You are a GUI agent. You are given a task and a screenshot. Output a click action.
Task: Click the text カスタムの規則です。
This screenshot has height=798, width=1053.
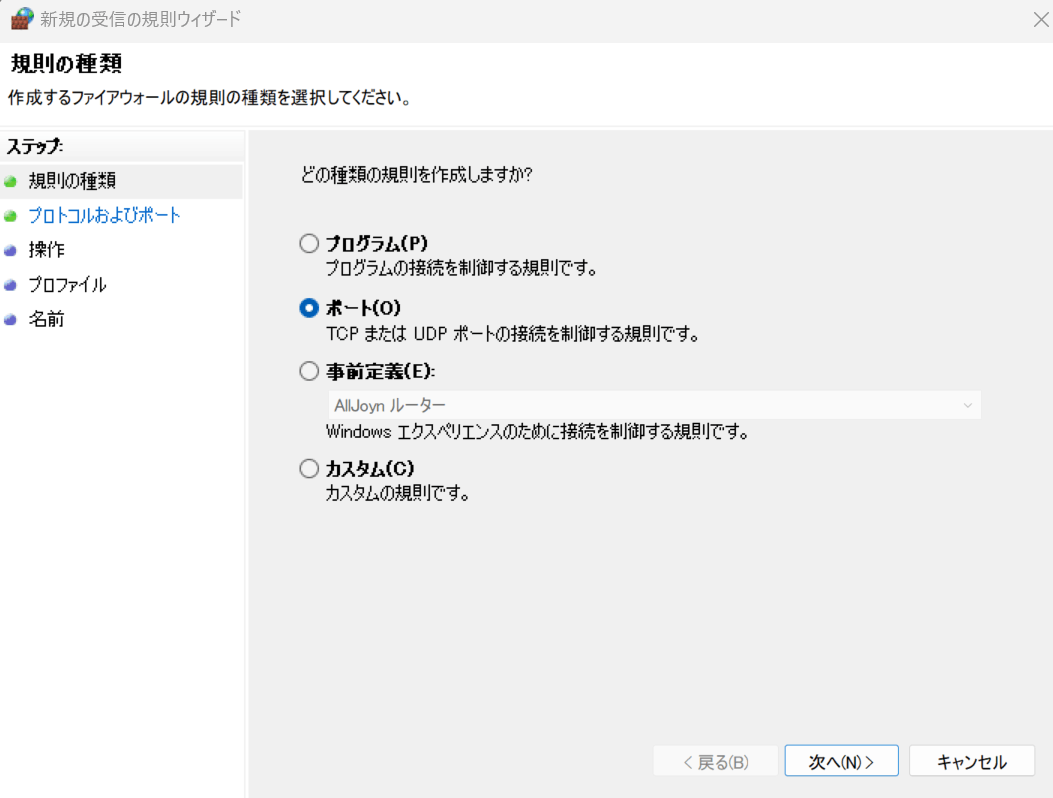pos(398,494)
